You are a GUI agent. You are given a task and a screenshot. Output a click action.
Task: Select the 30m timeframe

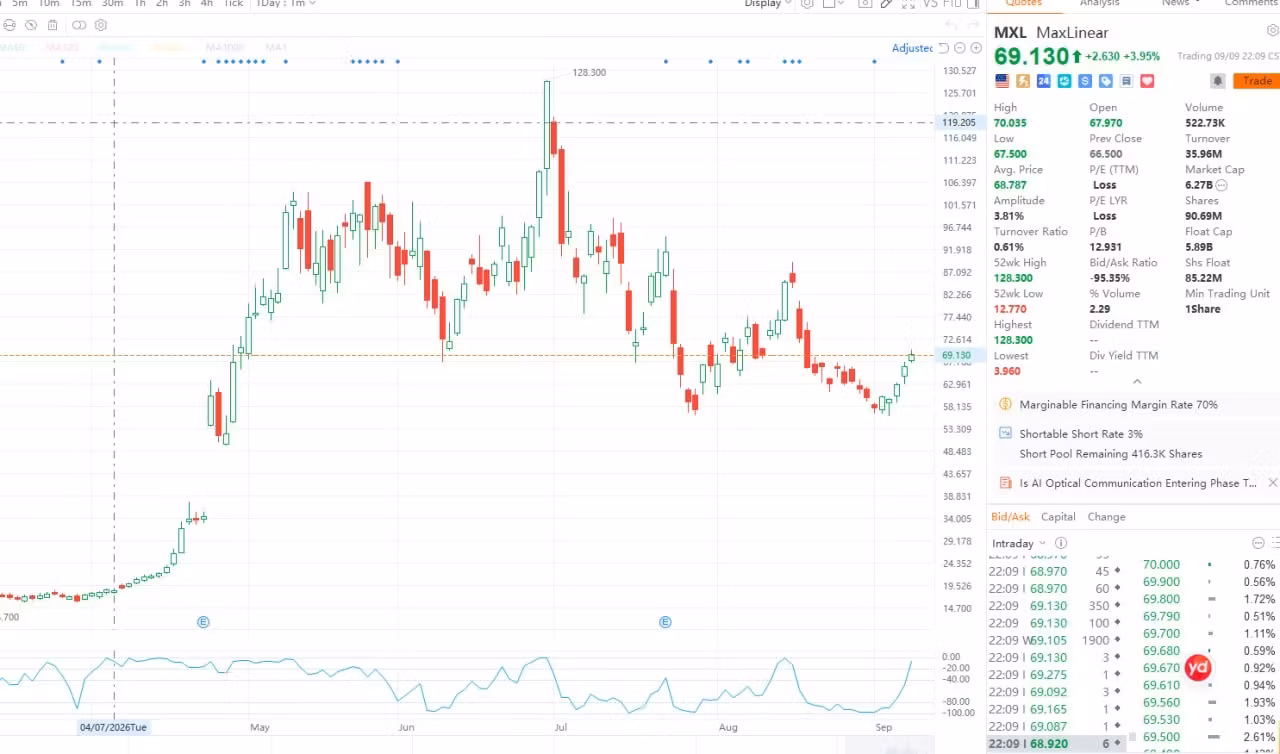pyautogui.click(x=112, y=4)
